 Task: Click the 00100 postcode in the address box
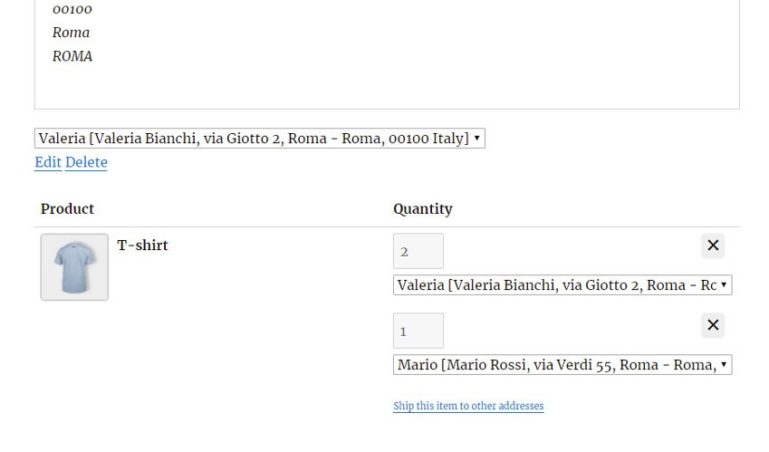(73, 9)
